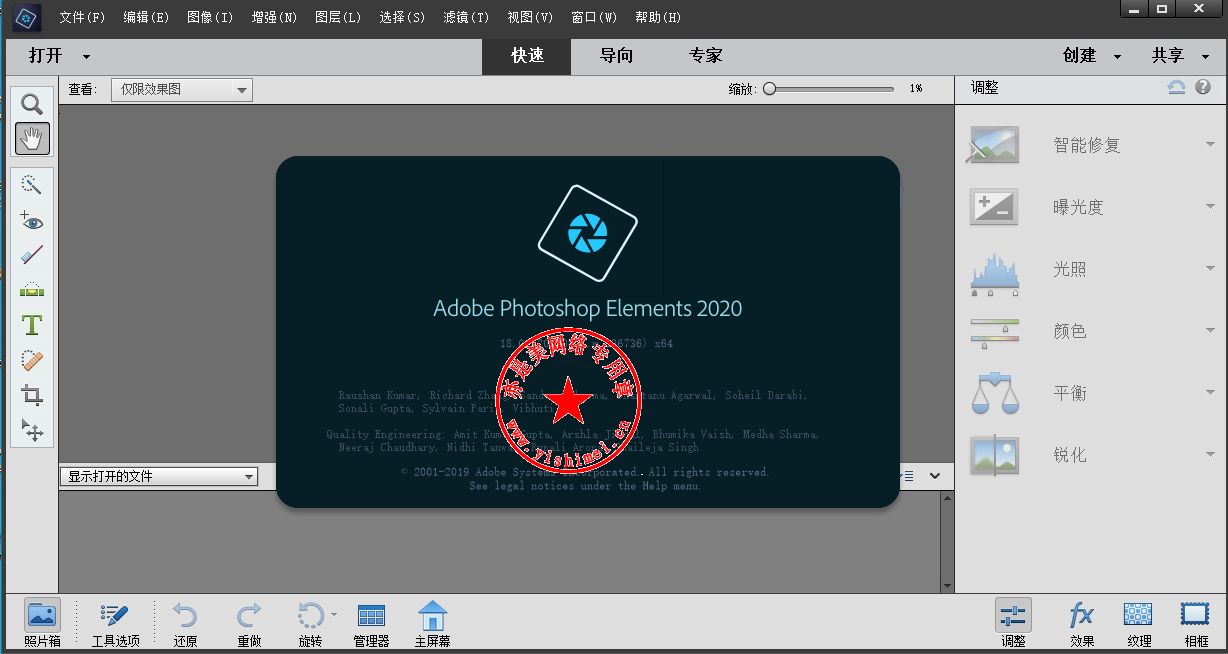Click the Exposure (曝光度) thumbnail icon
The height and width of the screenshot is (654, 1228).
[x=994, y=207]
